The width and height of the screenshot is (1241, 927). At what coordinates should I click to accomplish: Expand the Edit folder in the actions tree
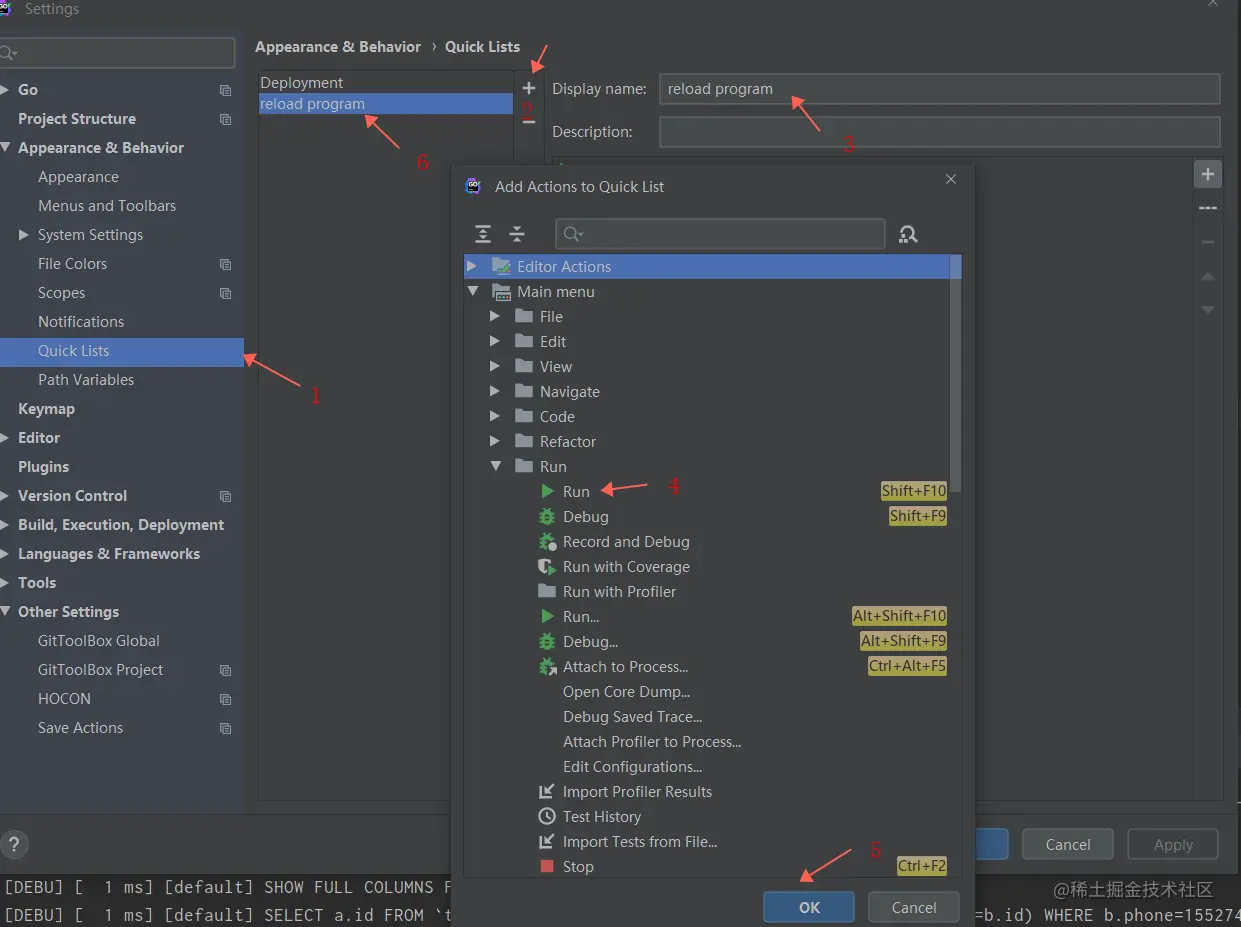pos(495,341)
